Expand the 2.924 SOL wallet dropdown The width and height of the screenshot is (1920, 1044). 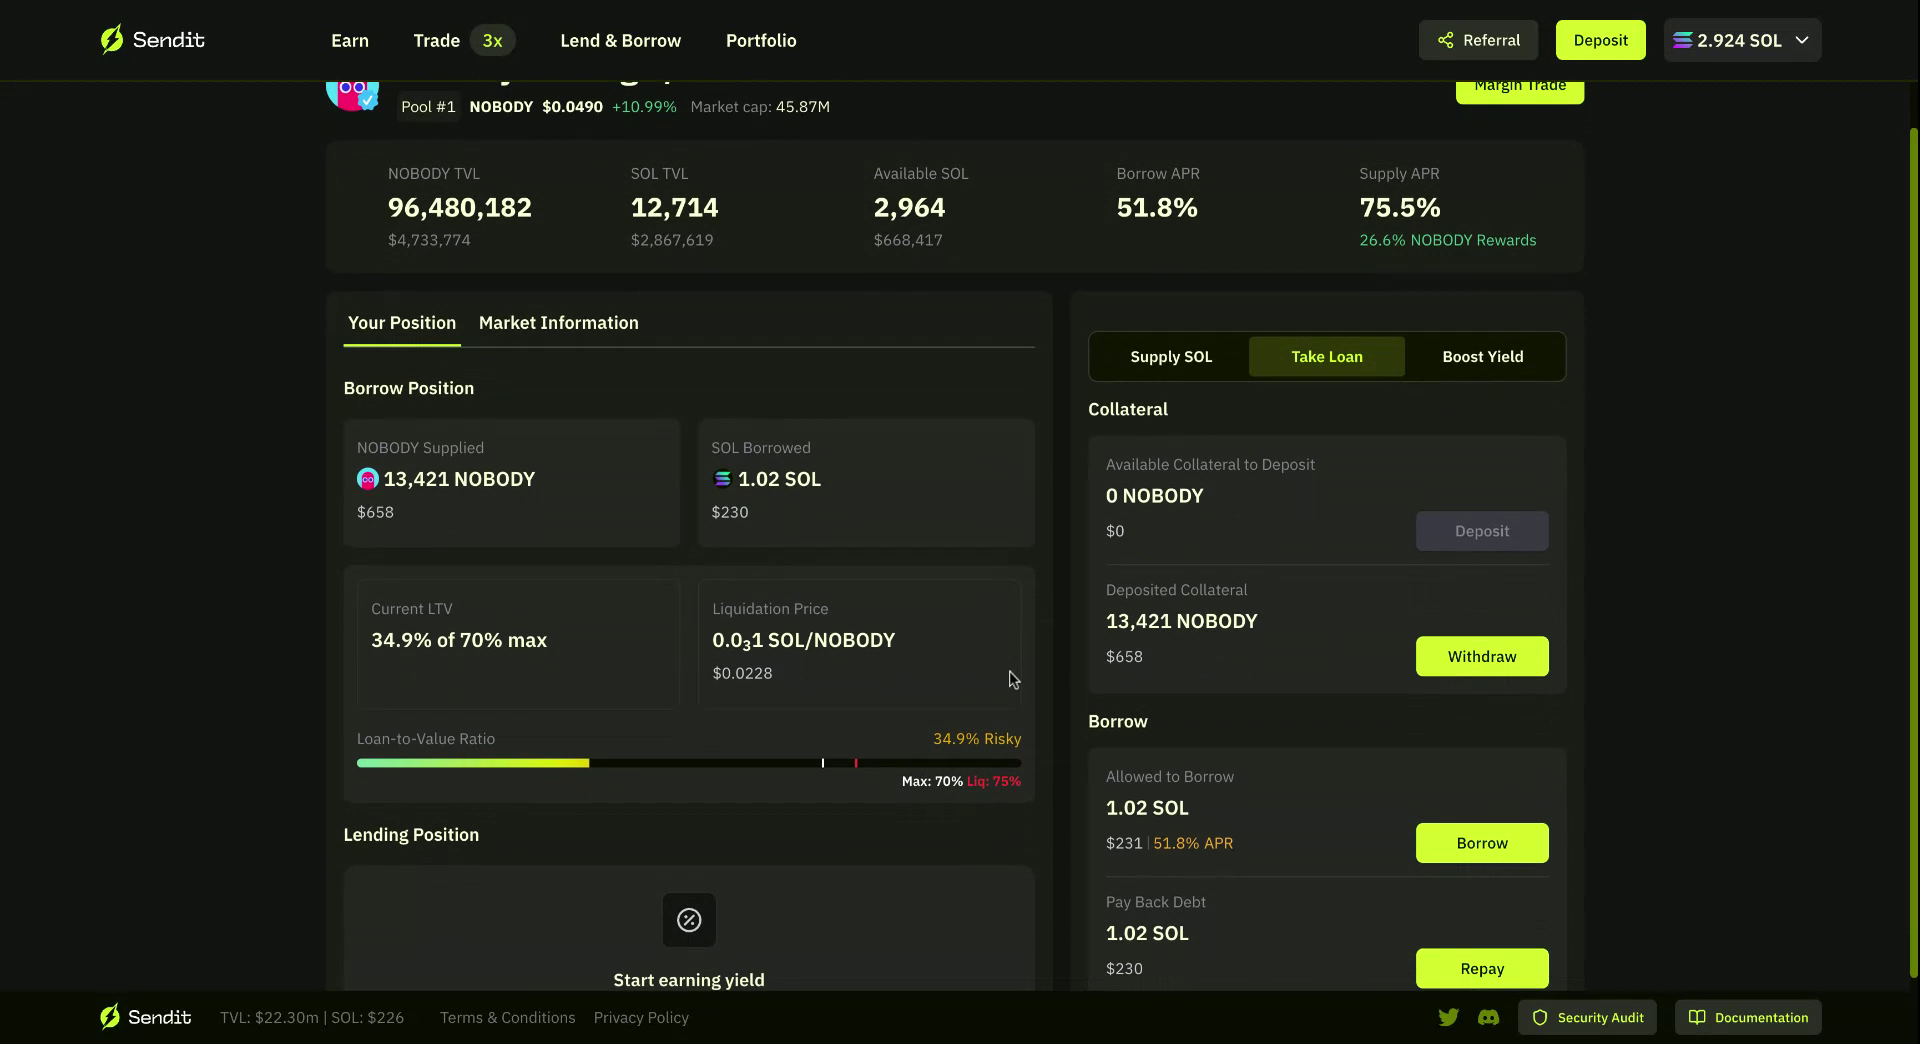tap(1742, 40)
